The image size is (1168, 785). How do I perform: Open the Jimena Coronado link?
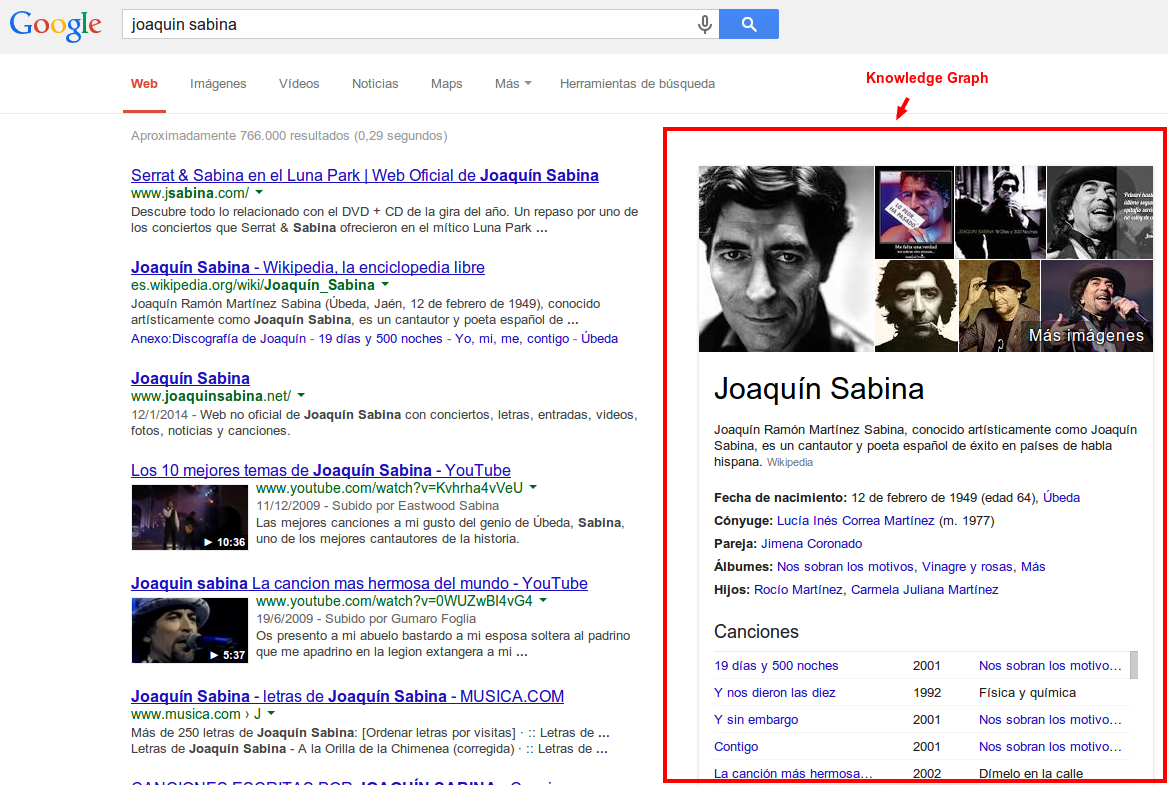(x=811, y=544)
